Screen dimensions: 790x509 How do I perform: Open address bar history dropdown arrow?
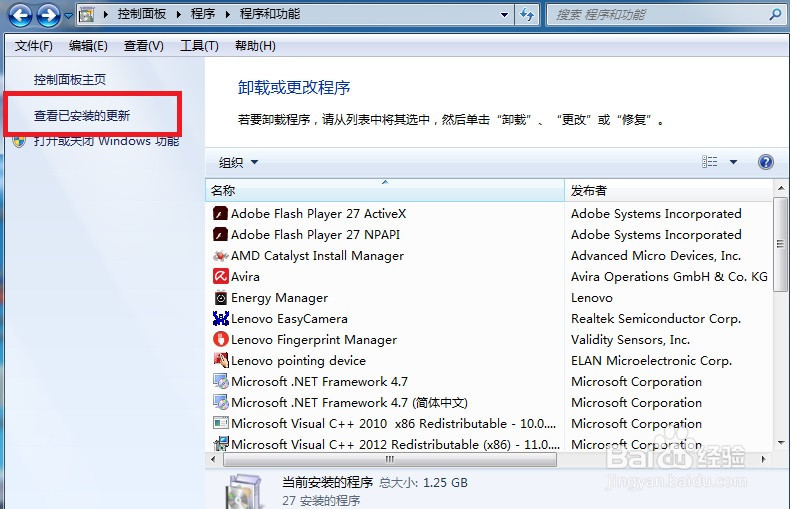(504, 15)
